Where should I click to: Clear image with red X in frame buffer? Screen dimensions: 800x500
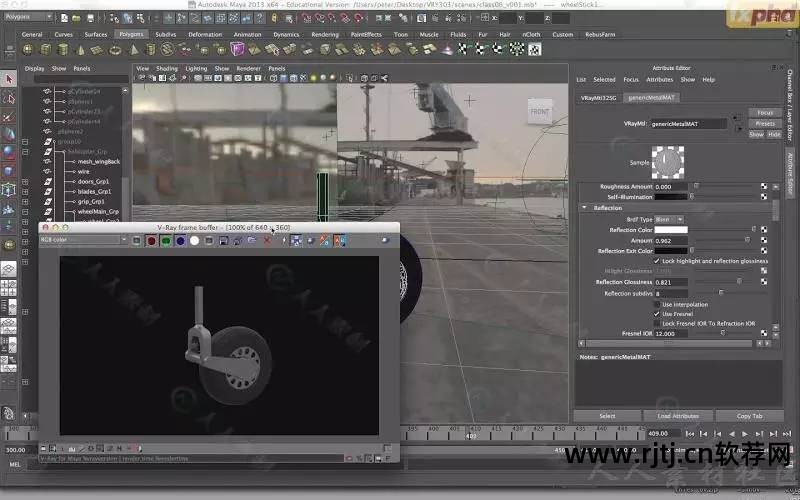267,241
